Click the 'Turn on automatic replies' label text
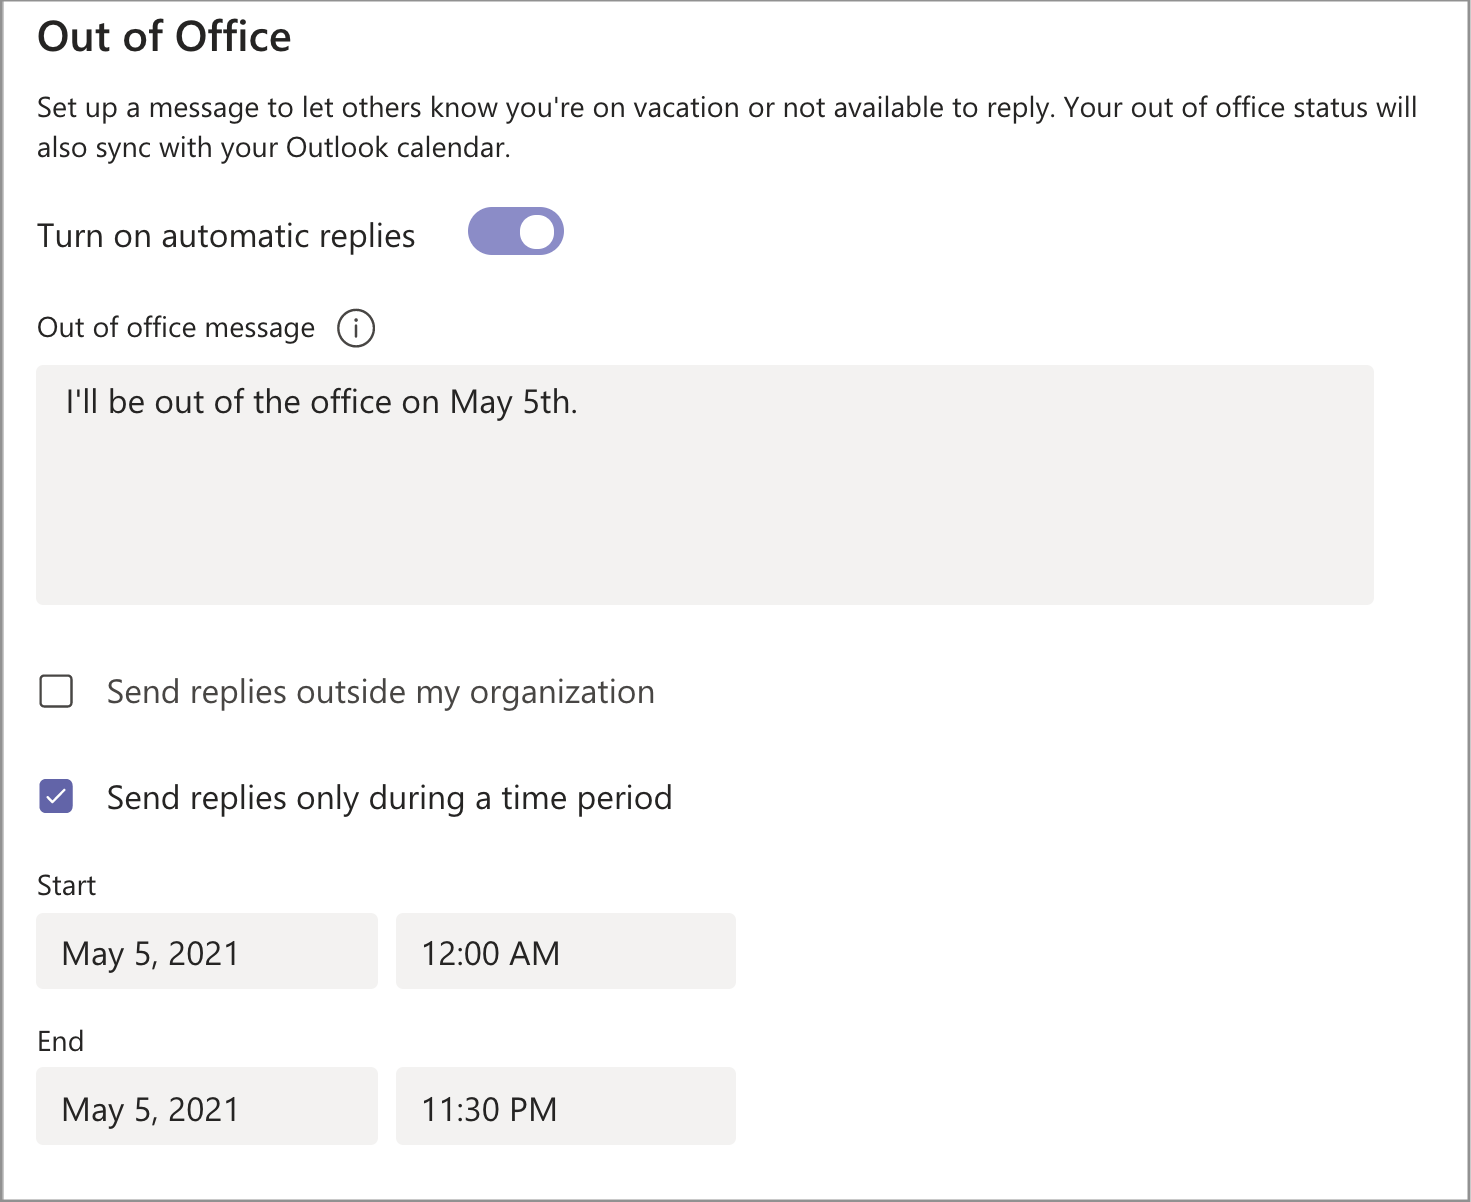 pyautogui.click(x=226, y=236)
